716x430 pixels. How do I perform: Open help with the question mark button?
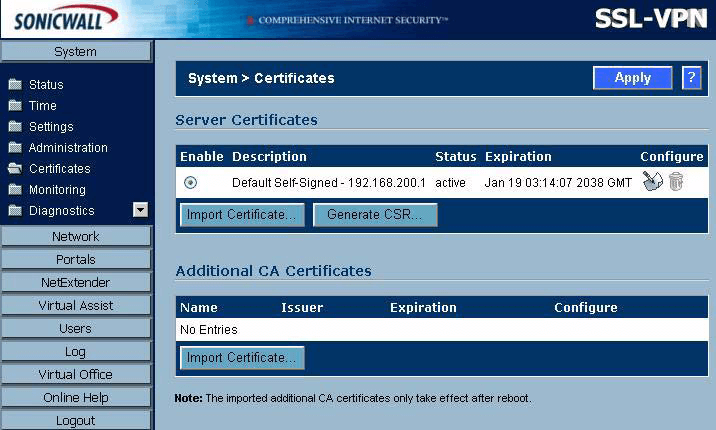tap(691, 78)
